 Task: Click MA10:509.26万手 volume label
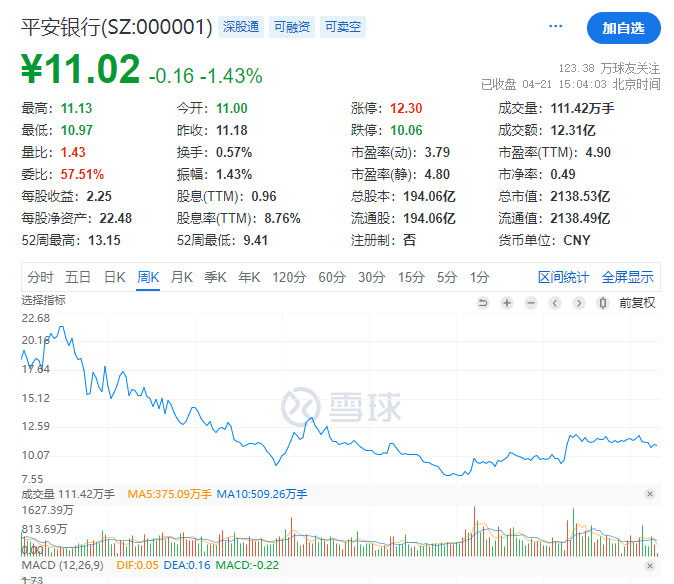pos(262,494)
